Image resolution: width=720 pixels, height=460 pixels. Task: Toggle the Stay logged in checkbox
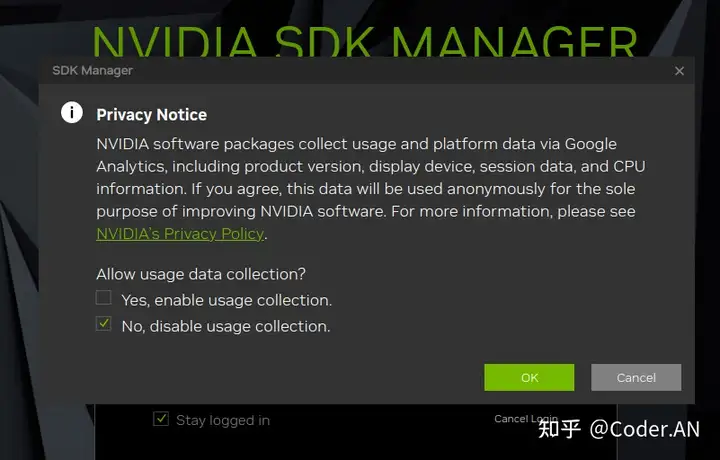tap(161, 418)
